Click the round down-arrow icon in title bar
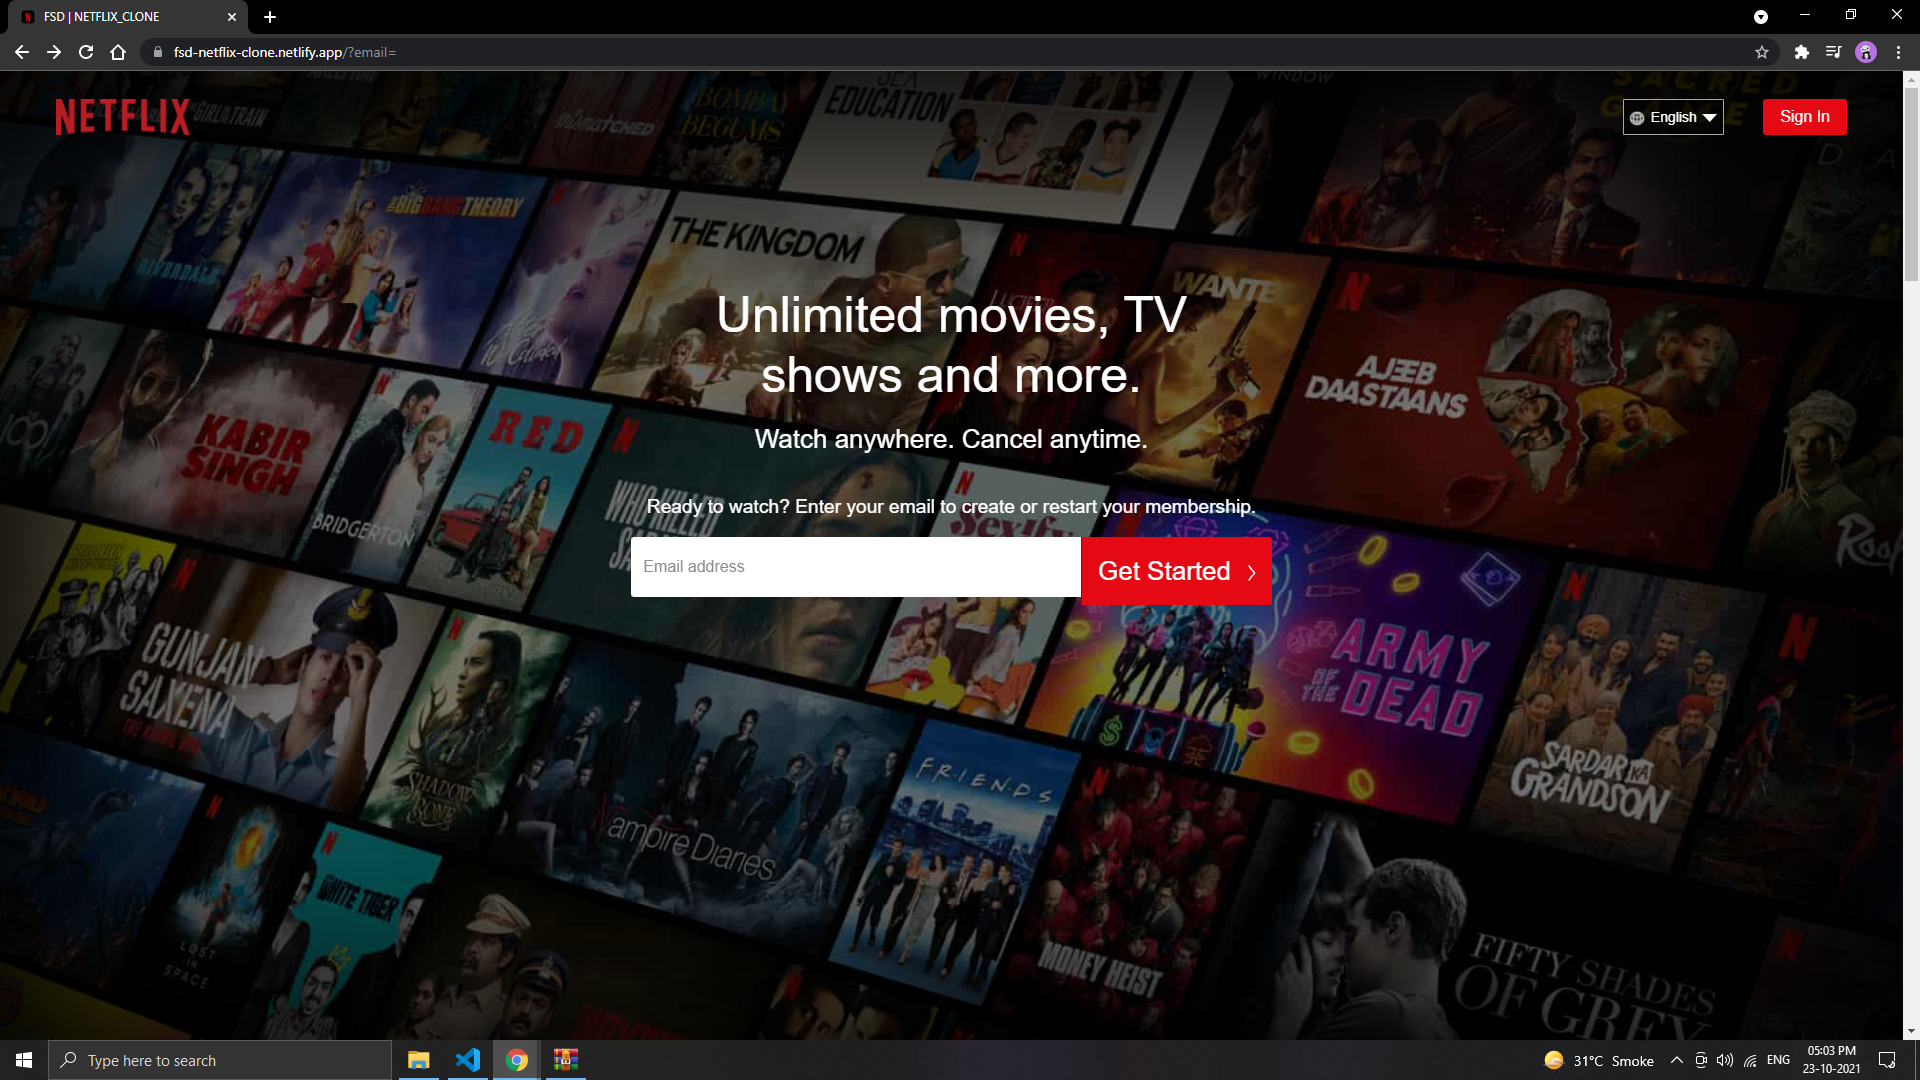The height and width of the screenshot is (1080, 1920). (1761, 16)
